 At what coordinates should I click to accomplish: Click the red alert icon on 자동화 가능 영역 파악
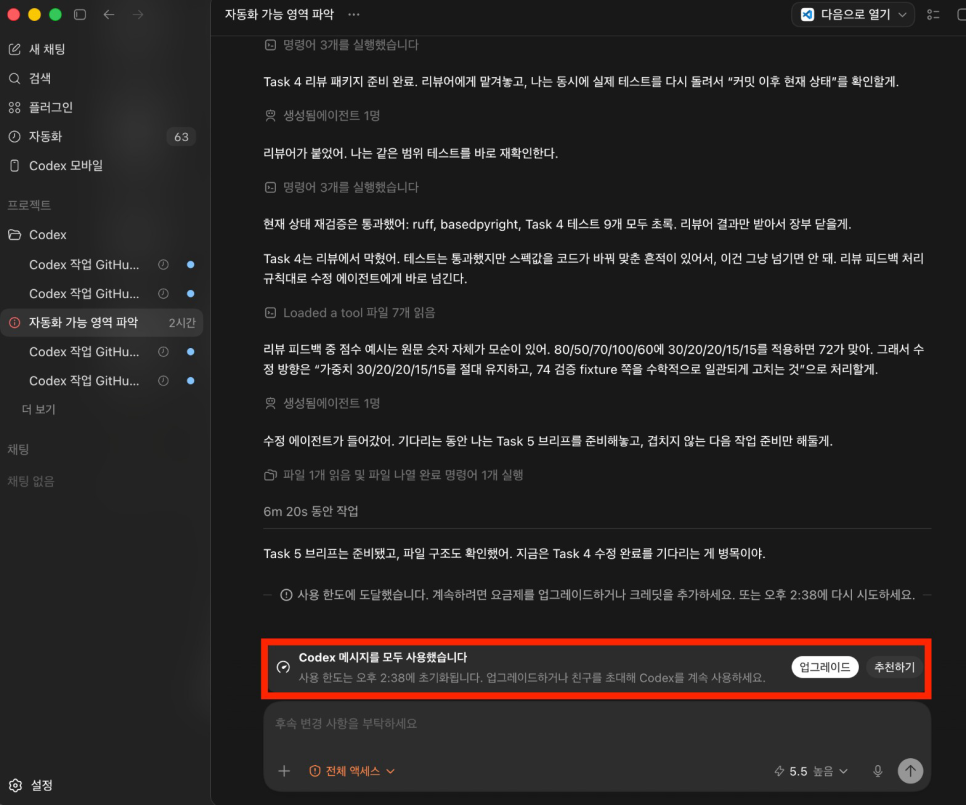(x=14, y=323)
